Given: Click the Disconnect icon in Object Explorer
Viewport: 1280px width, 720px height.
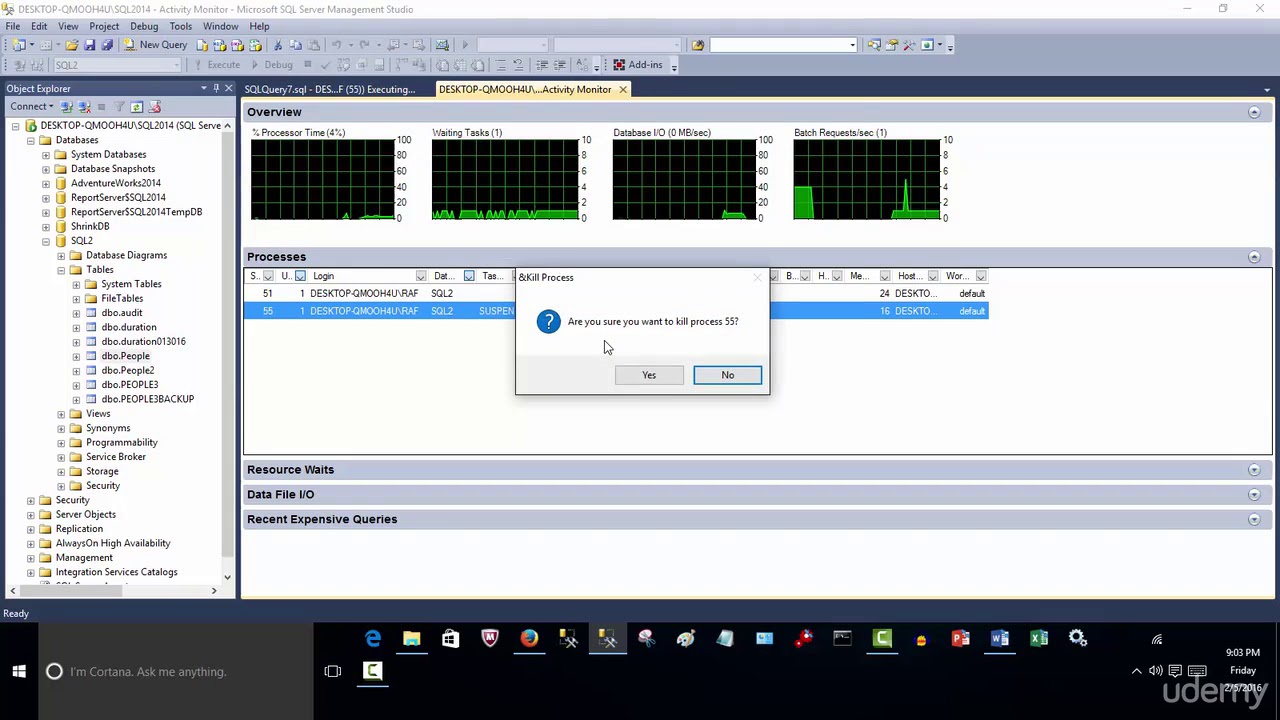Looking at the screenshot, I should [x=84, y=107].
